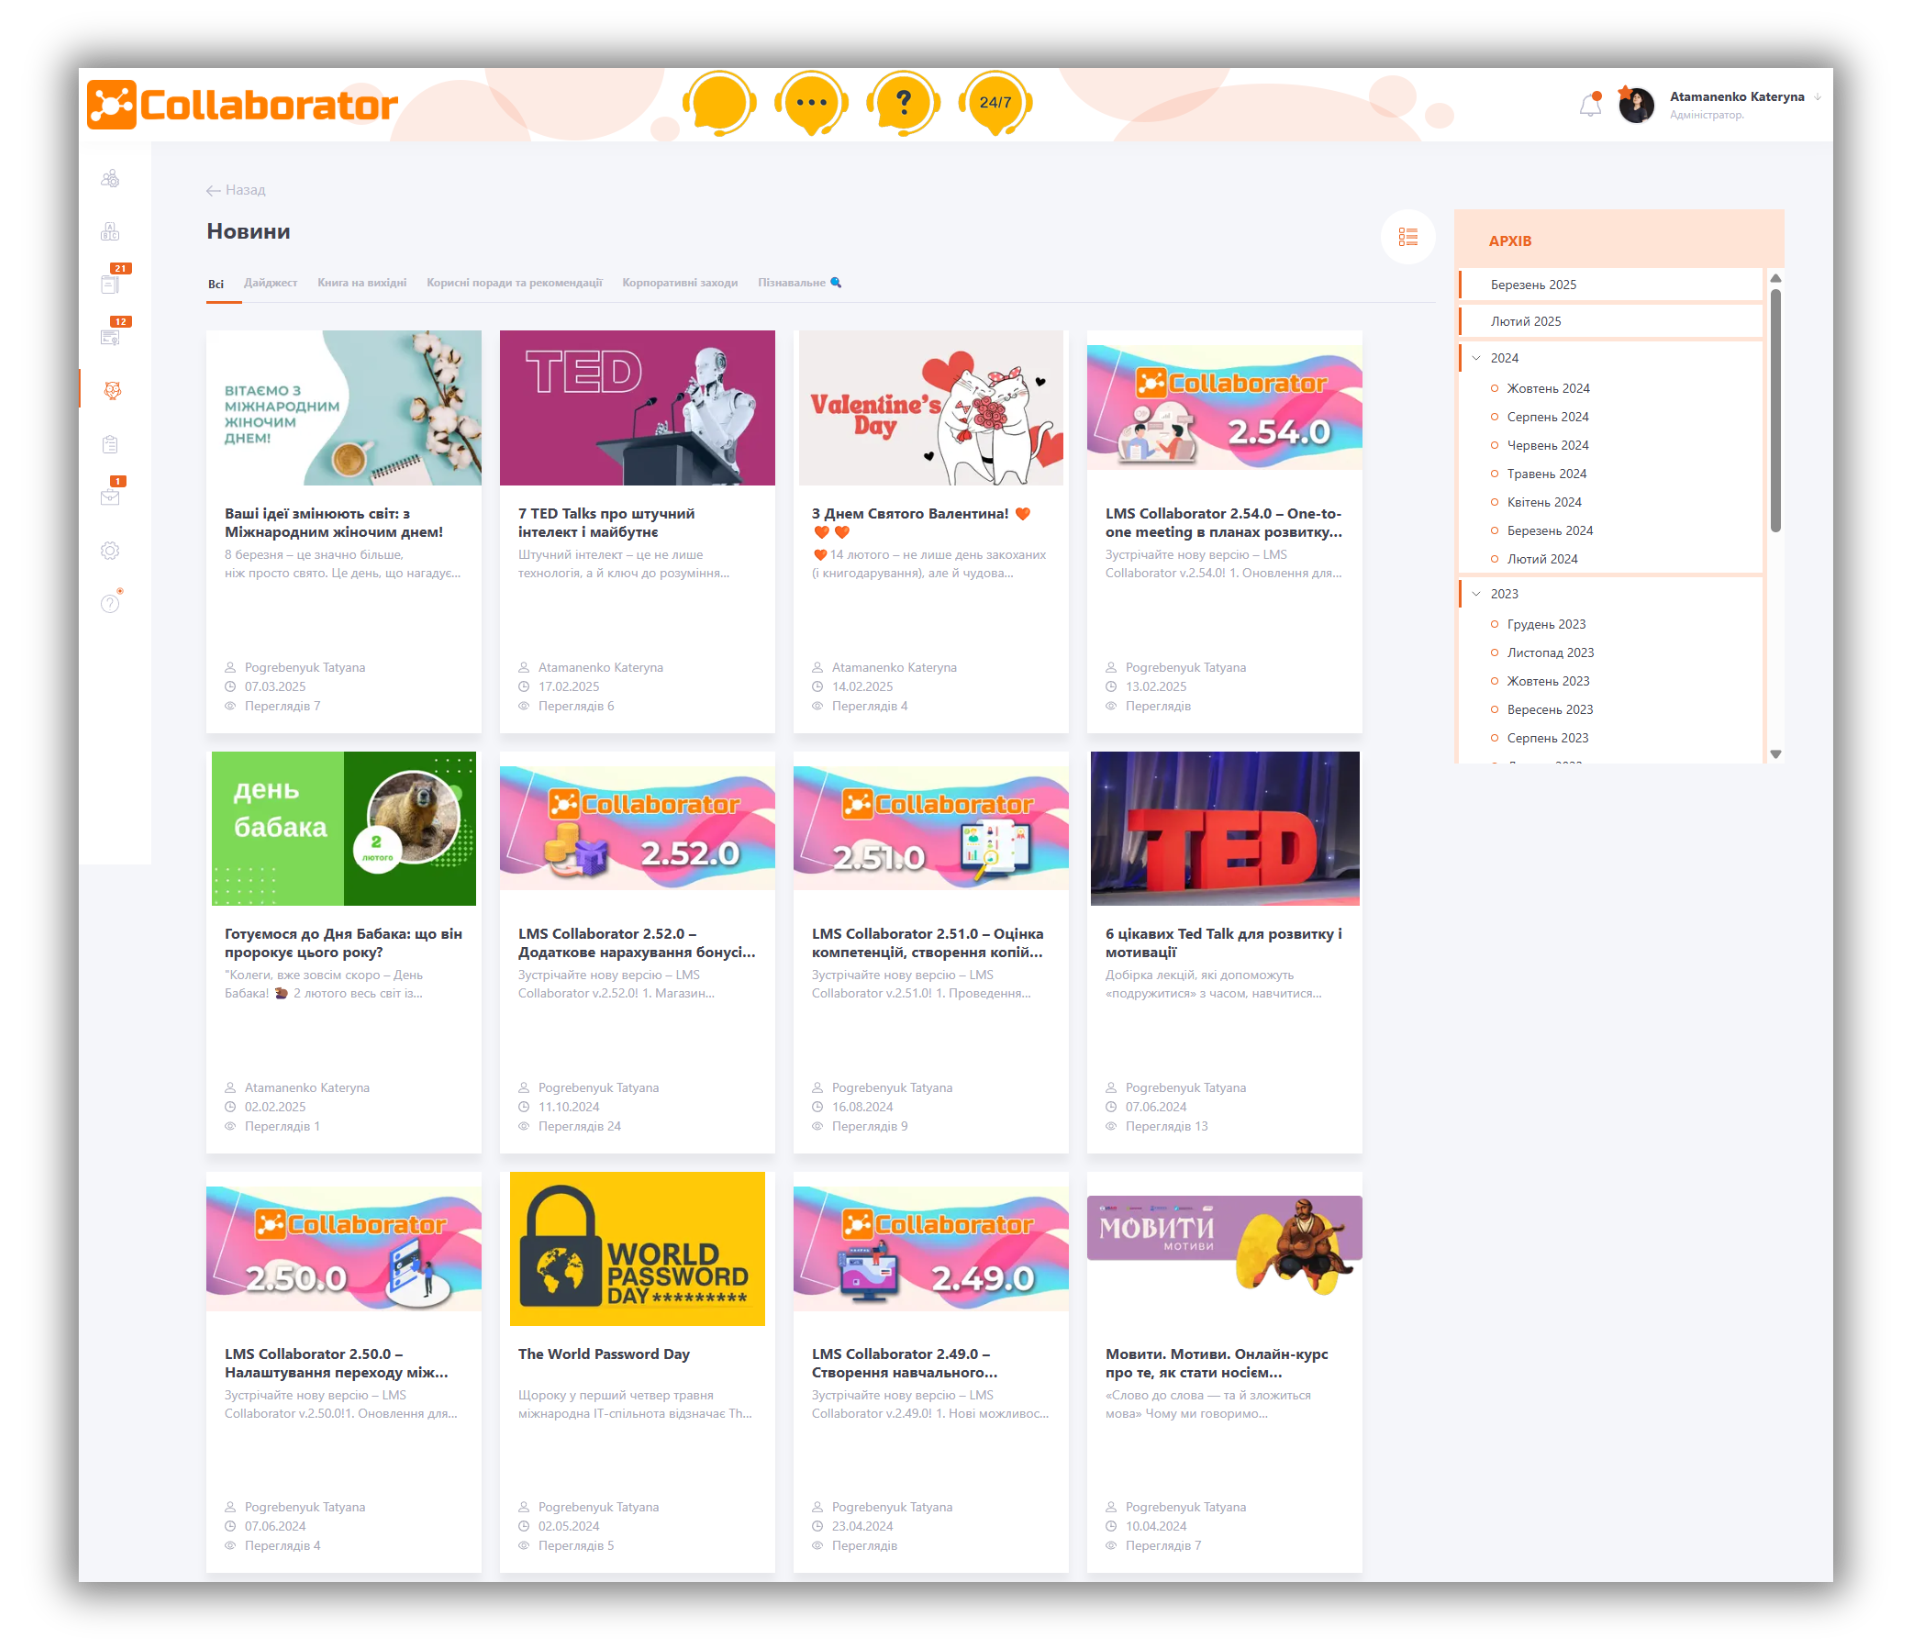
Task: Select Лютий 2024 archive entry
Action: click(x=1542, y=559)
